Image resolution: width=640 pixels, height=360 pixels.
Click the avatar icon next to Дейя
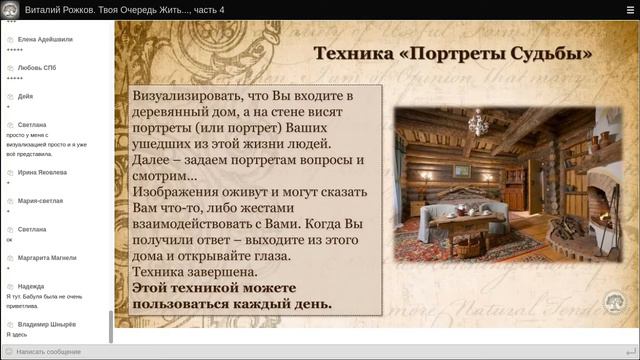pos(10,97)
